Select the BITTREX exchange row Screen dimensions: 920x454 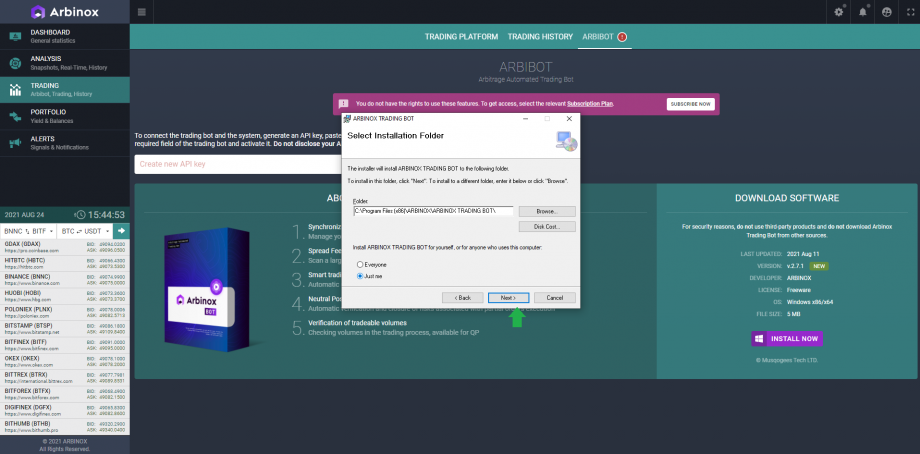click(x=65, y=378)
